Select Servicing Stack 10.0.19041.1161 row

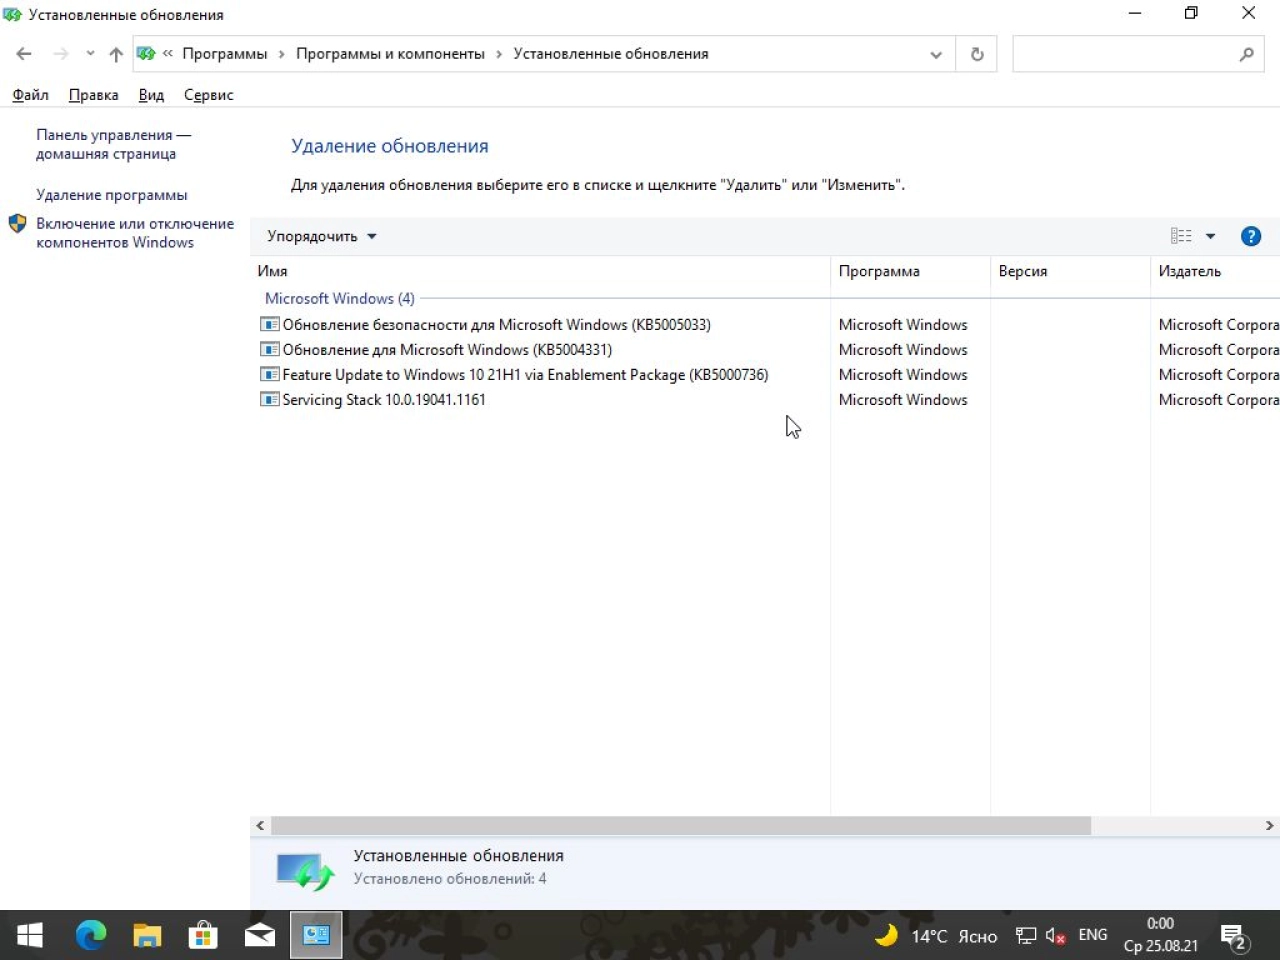point(765,399)
